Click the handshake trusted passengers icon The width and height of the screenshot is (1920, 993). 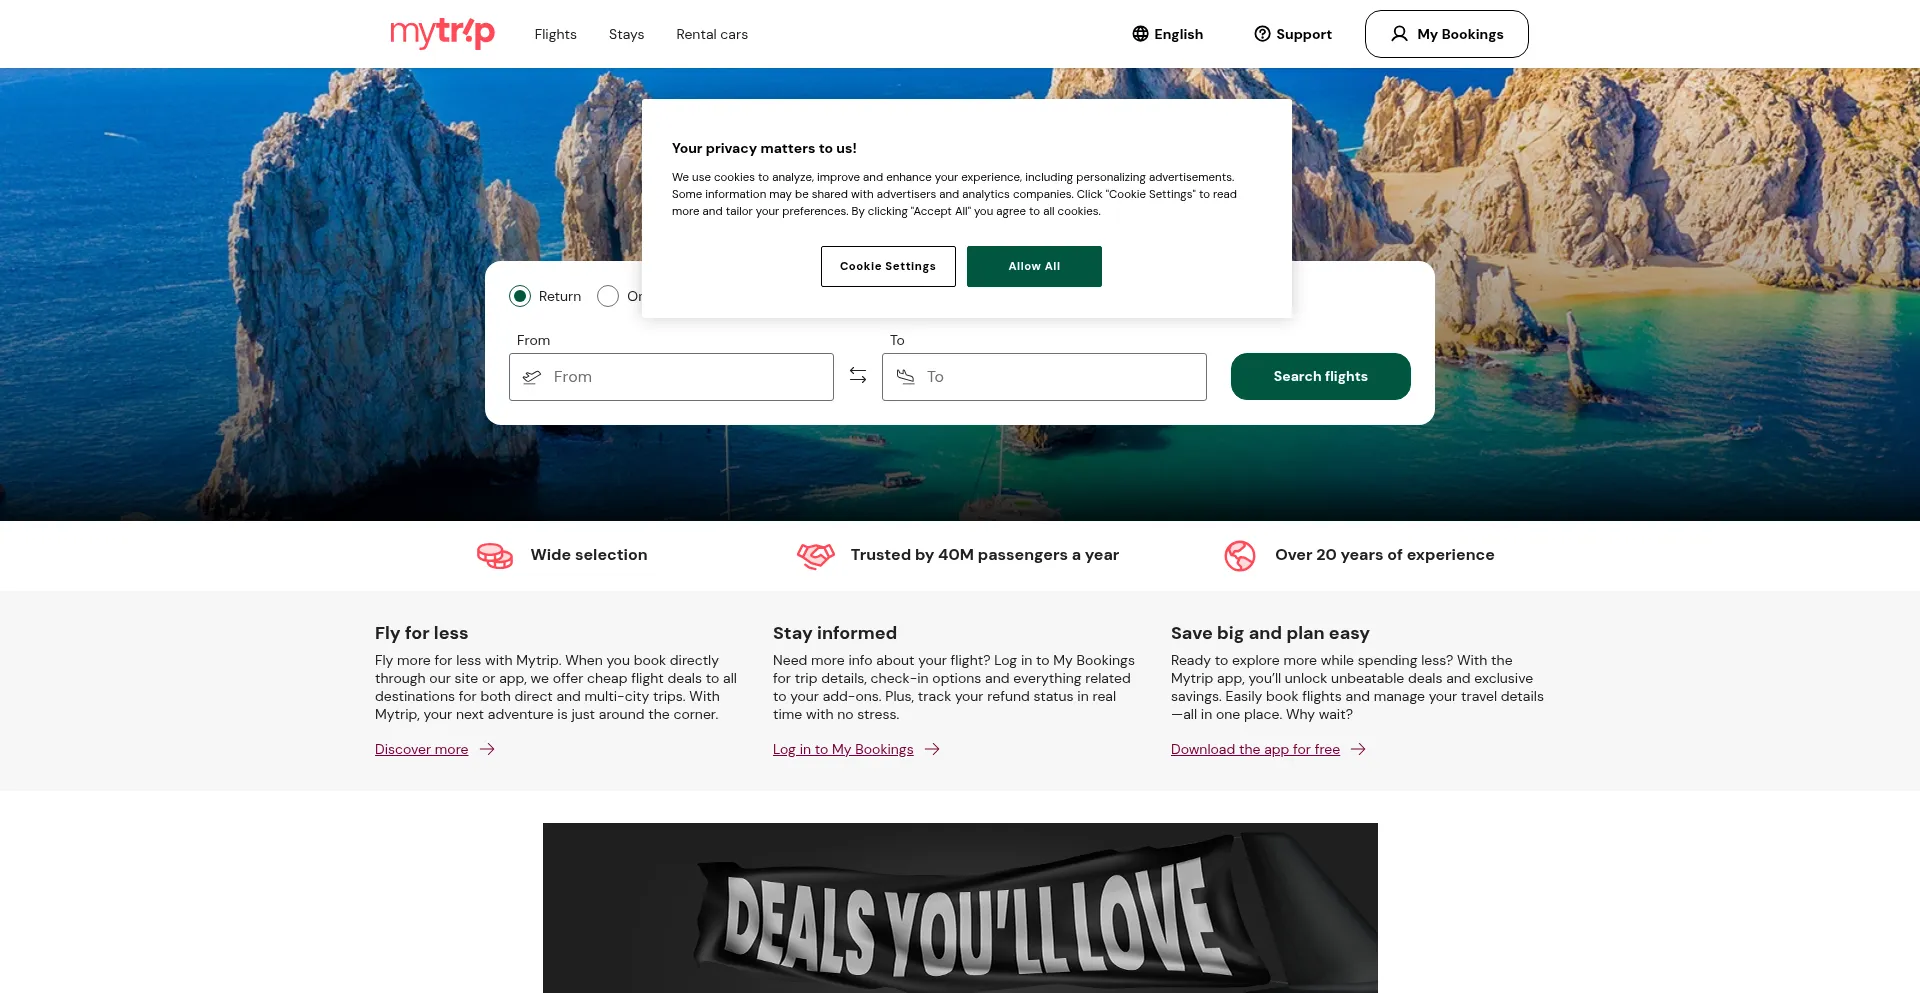pyautogui.click(x=816, y=555)
